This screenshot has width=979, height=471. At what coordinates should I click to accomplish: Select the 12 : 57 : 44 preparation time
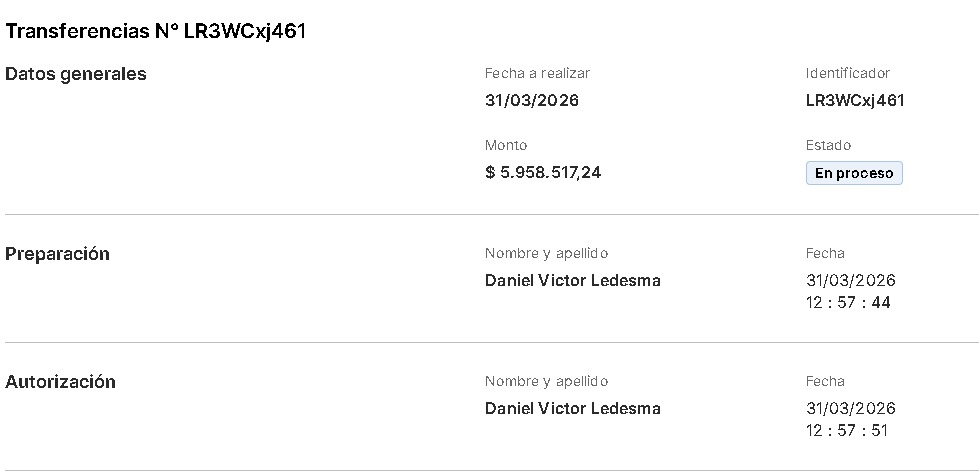click(848, 302)
